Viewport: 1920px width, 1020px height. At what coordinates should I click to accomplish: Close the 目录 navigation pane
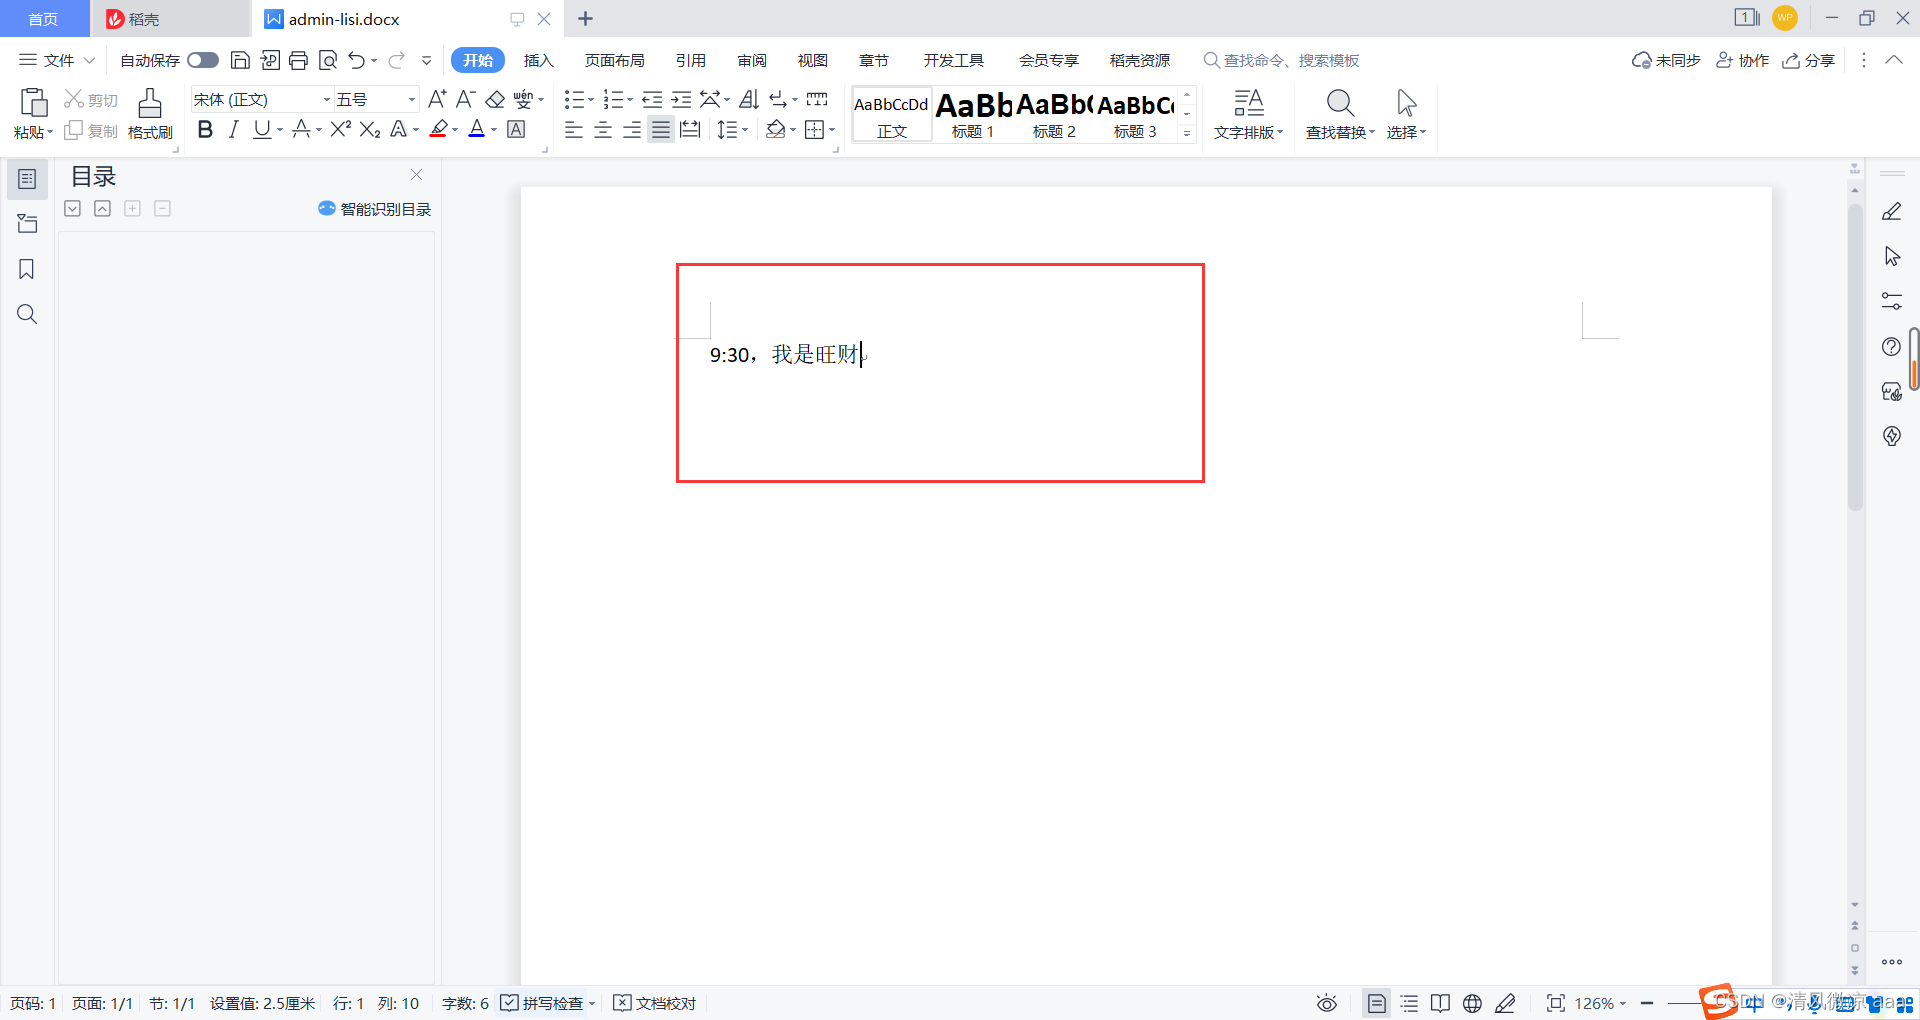pos(416,175)
